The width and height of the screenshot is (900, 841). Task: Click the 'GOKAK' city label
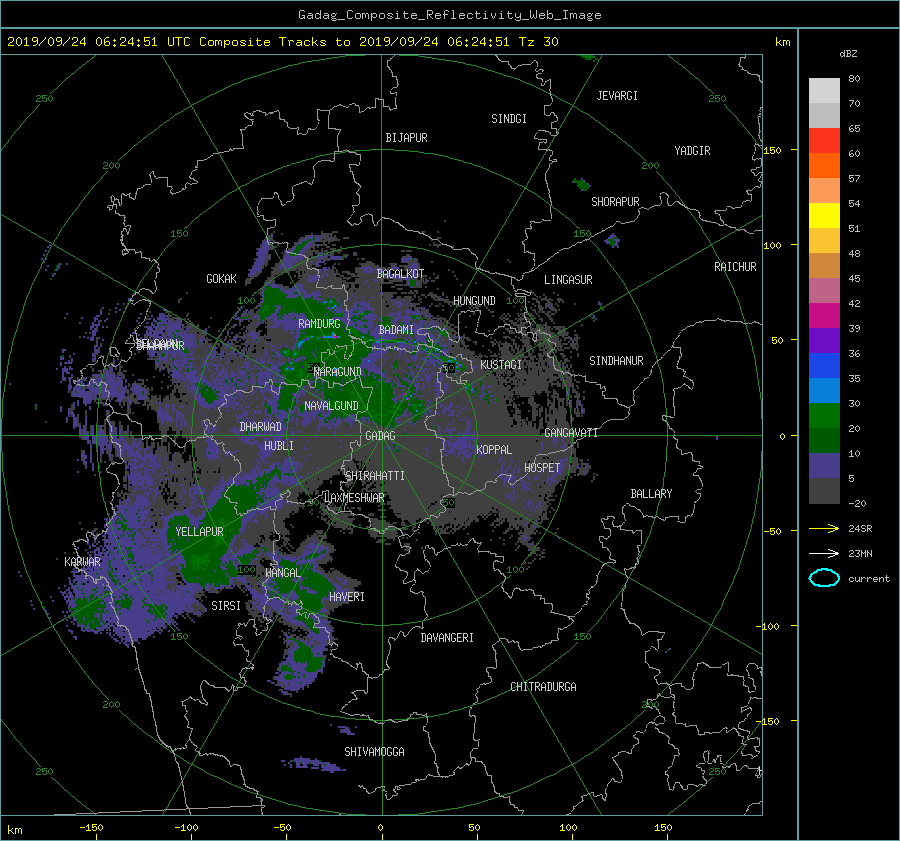pyautogui.click(x=222, y=279)
